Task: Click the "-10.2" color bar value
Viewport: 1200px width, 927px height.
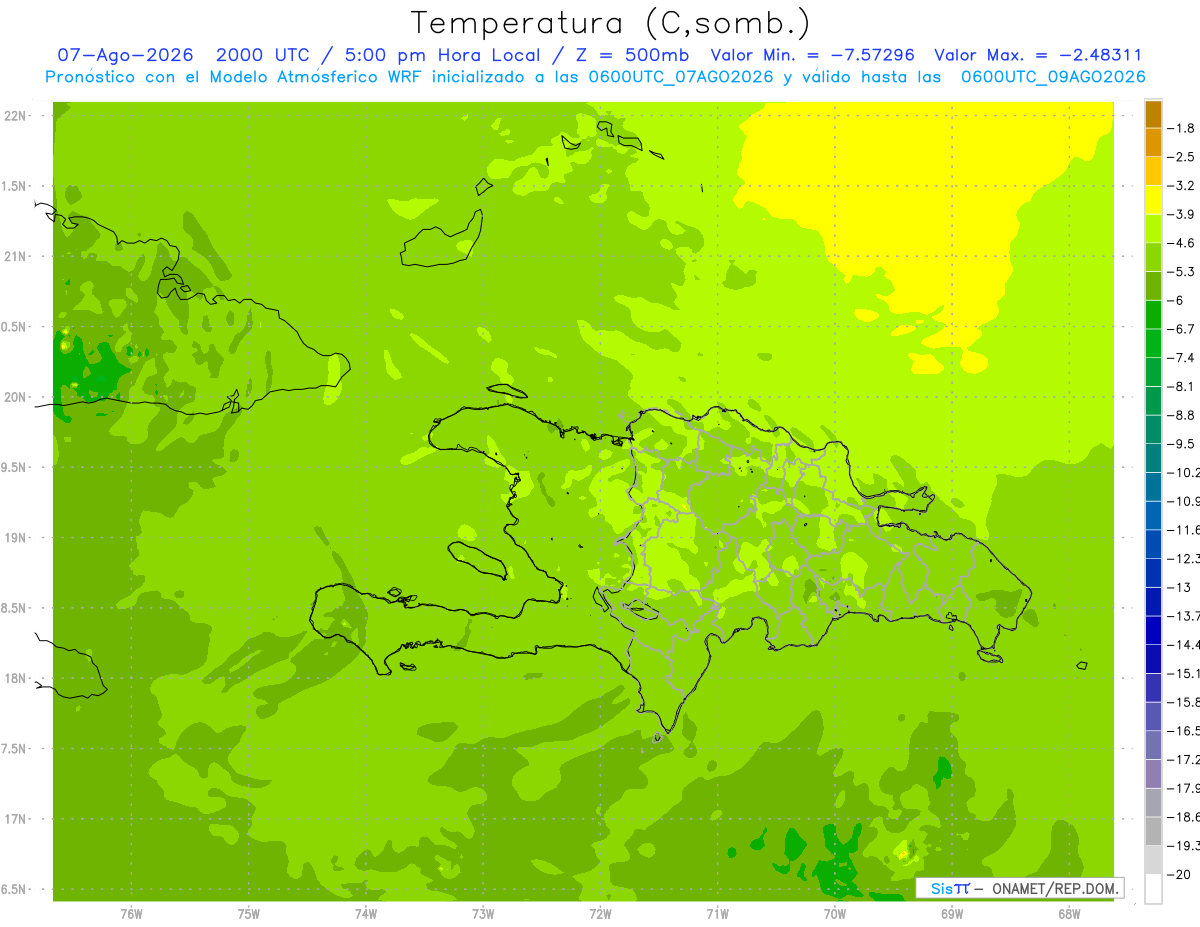Action: pos(1182,473)
